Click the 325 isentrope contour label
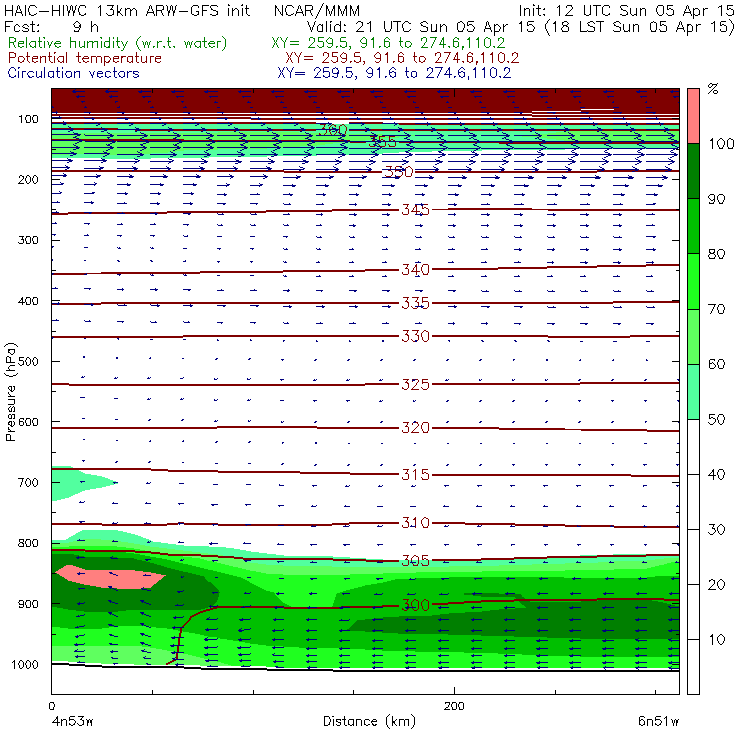Viewport: 740px width, 740px height. (415, 384)
